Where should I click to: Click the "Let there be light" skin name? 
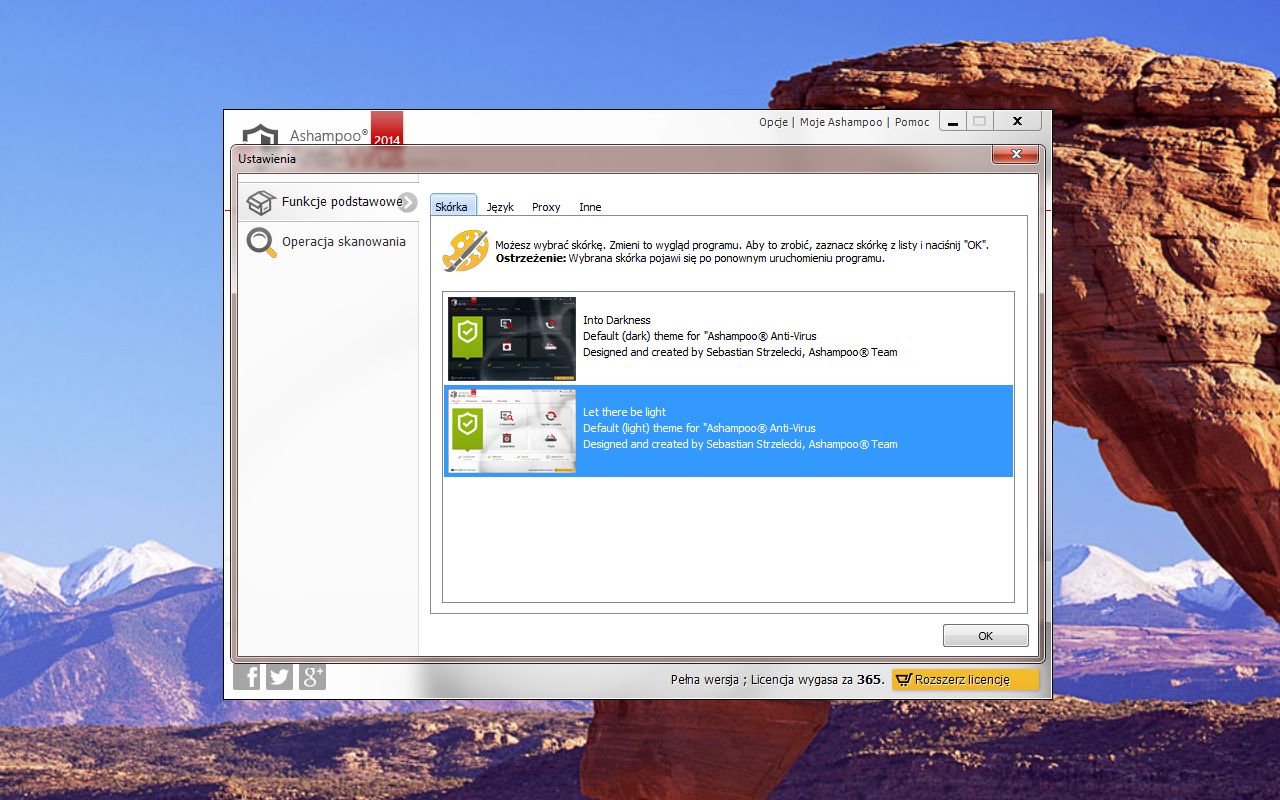coord(624,412)
